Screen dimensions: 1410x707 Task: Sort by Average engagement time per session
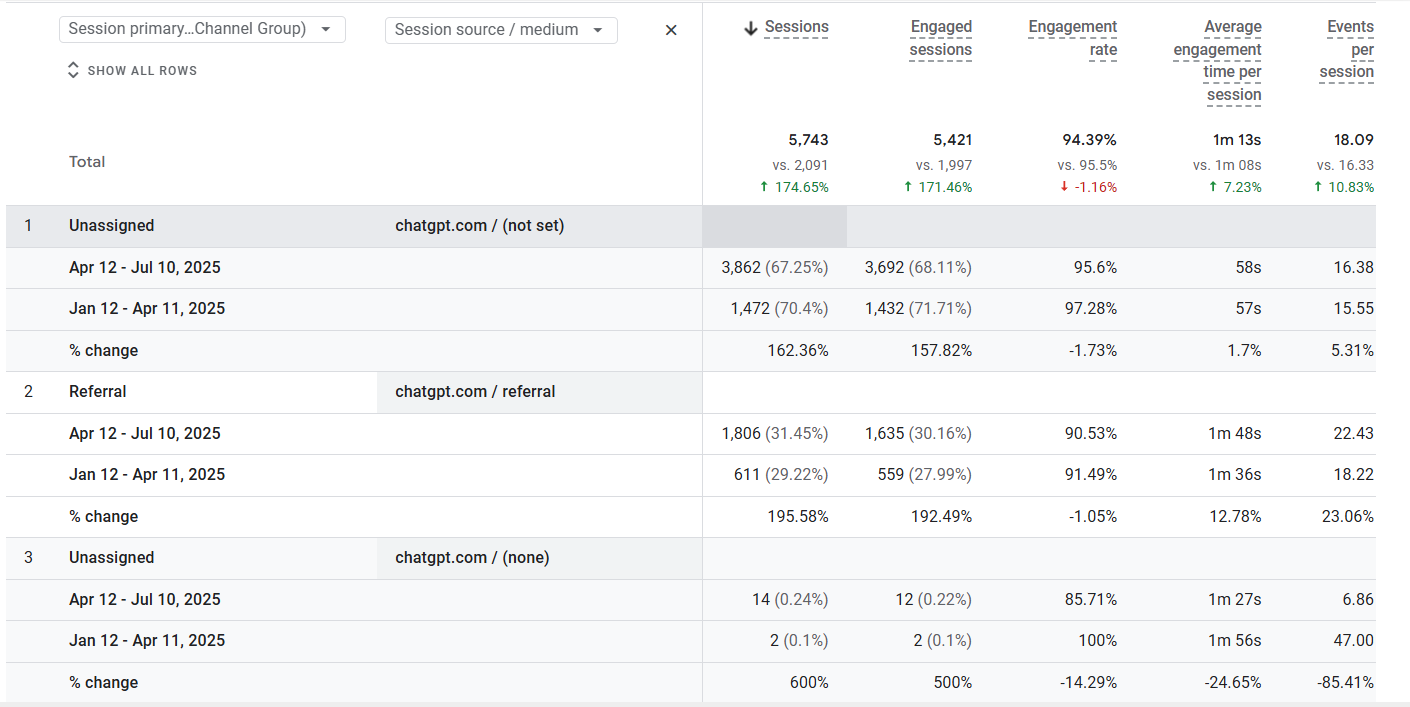(x=1217, y=61)
